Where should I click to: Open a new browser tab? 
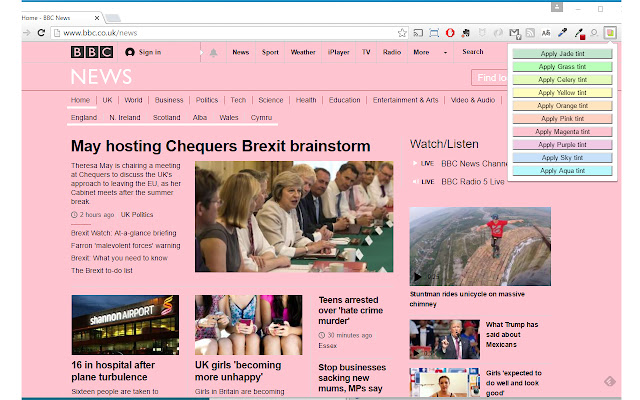tap(113, 18)
